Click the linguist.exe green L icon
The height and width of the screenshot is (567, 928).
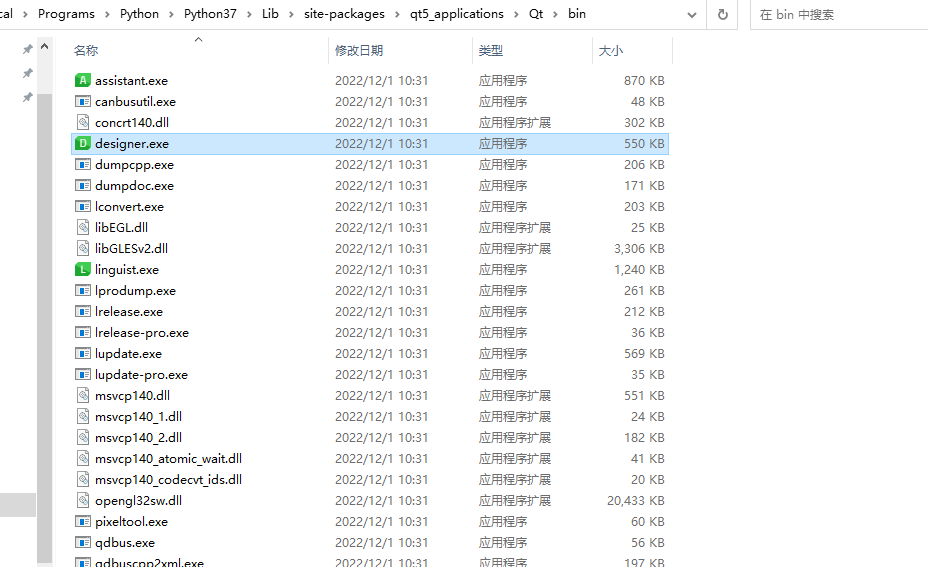[83, 270]
